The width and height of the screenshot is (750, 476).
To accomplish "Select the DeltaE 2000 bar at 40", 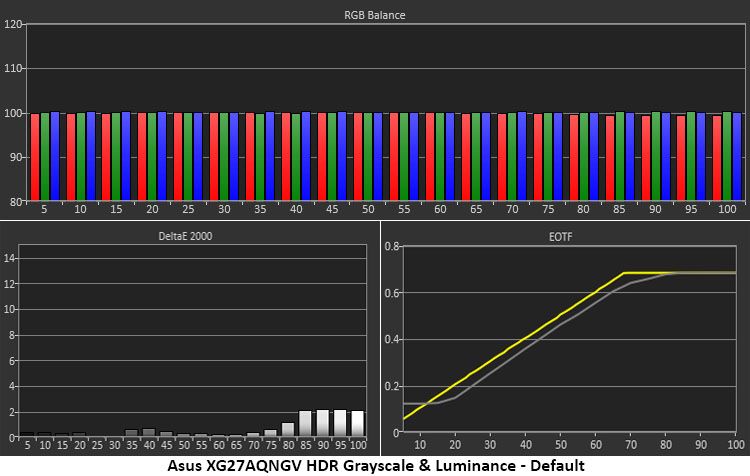I will [149, 432].
